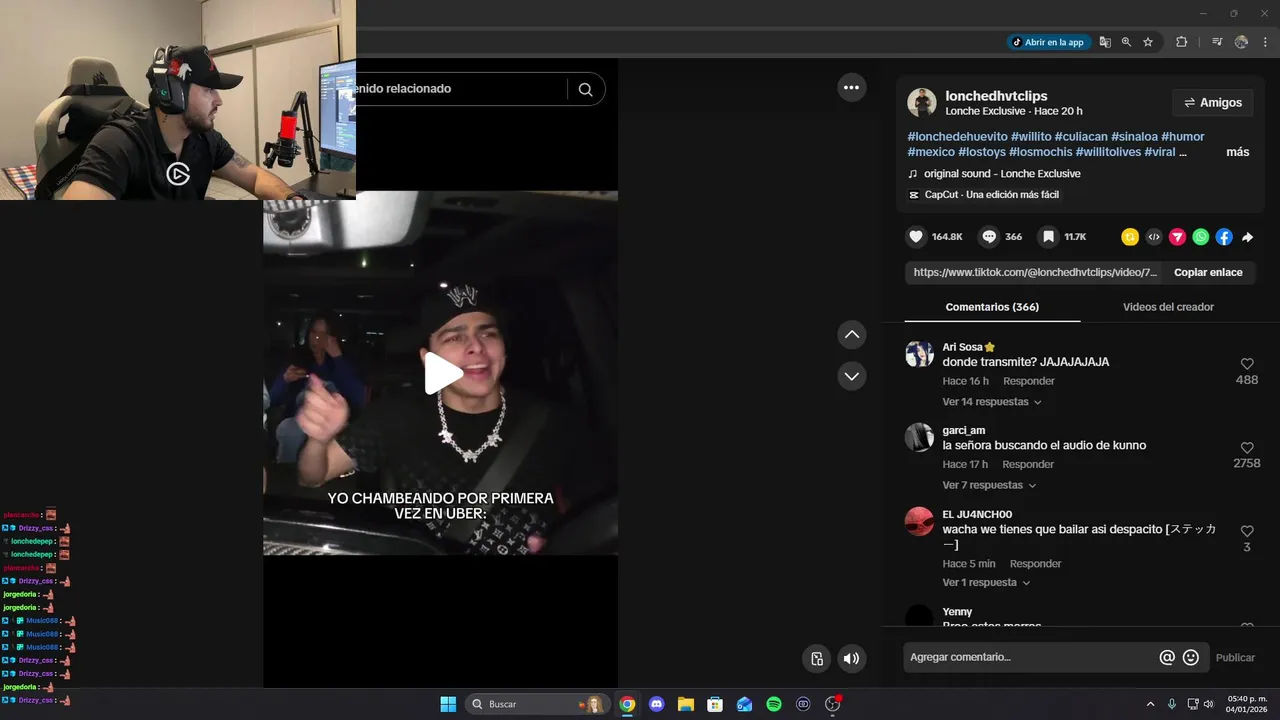Open more share options arrow

[x=1247, y=237]
